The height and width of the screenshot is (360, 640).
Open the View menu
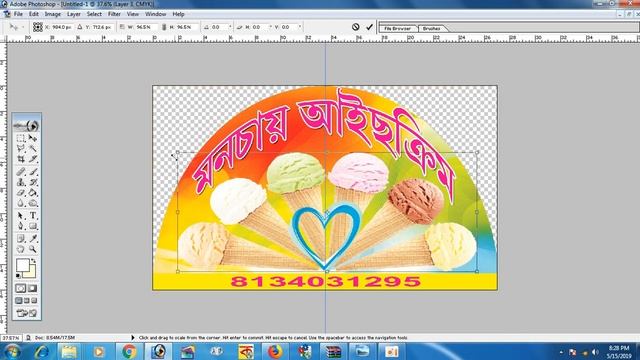pyautogui.click(x=133, y=14)
